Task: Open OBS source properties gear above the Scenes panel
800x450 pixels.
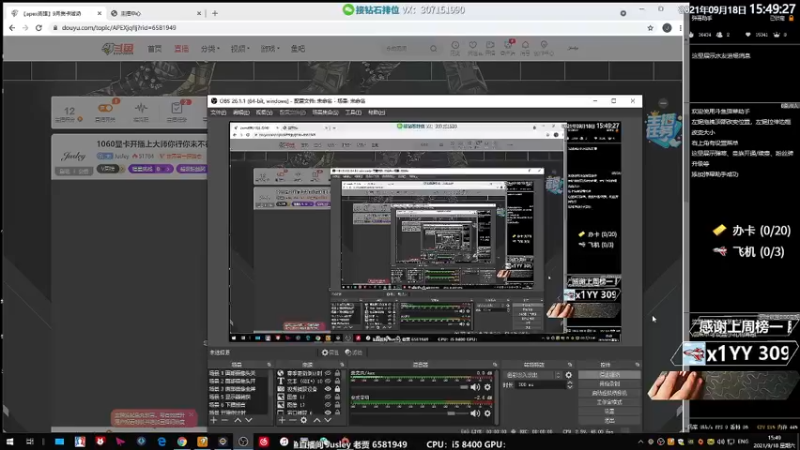Action: tap(330, 352)
